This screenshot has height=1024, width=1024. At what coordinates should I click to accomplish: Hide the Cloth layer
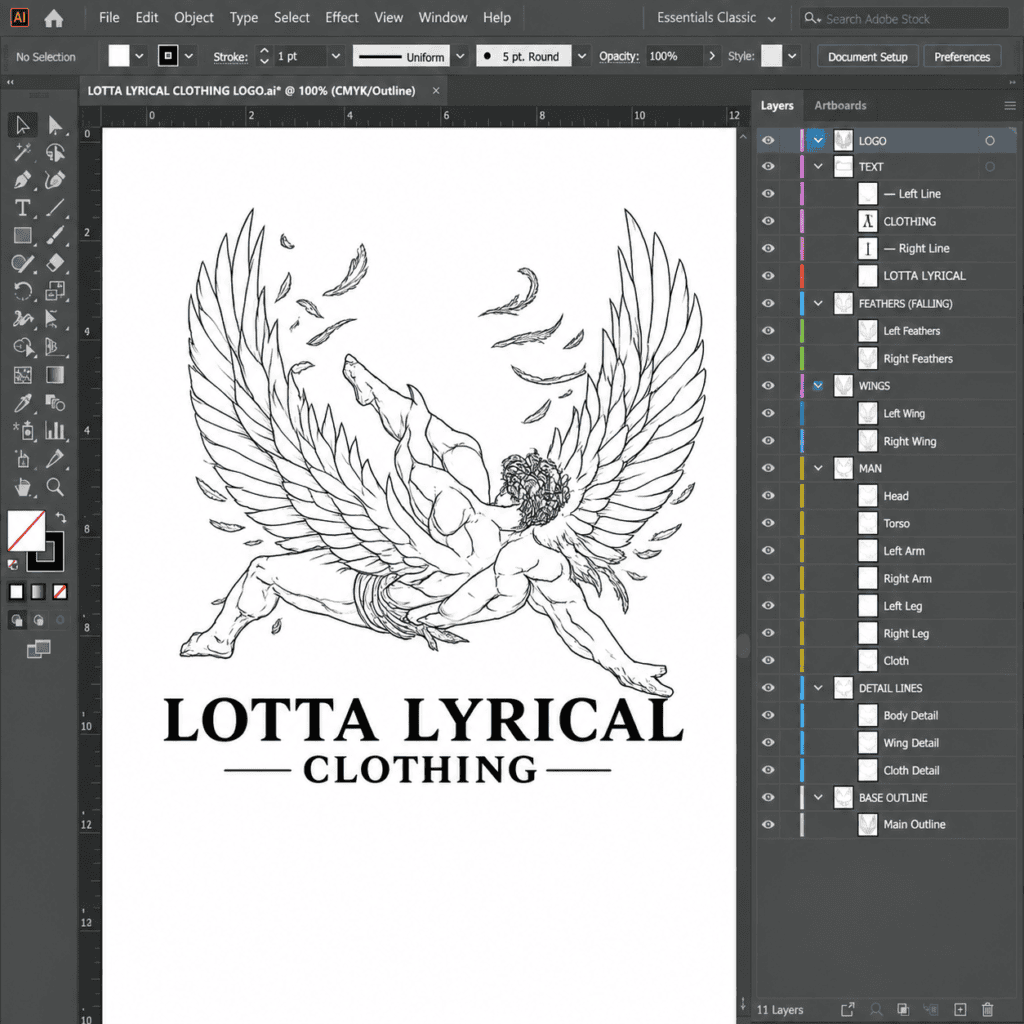(768, 660)
